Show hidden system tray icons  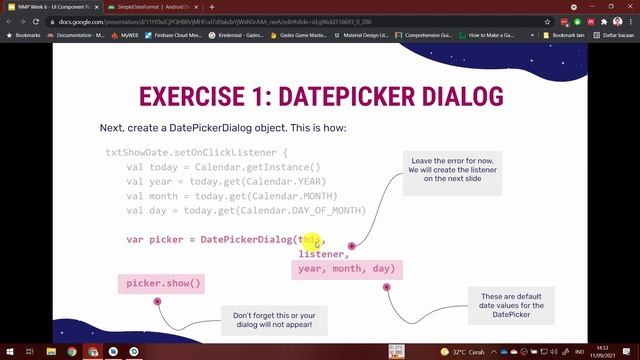coord(493,351)
